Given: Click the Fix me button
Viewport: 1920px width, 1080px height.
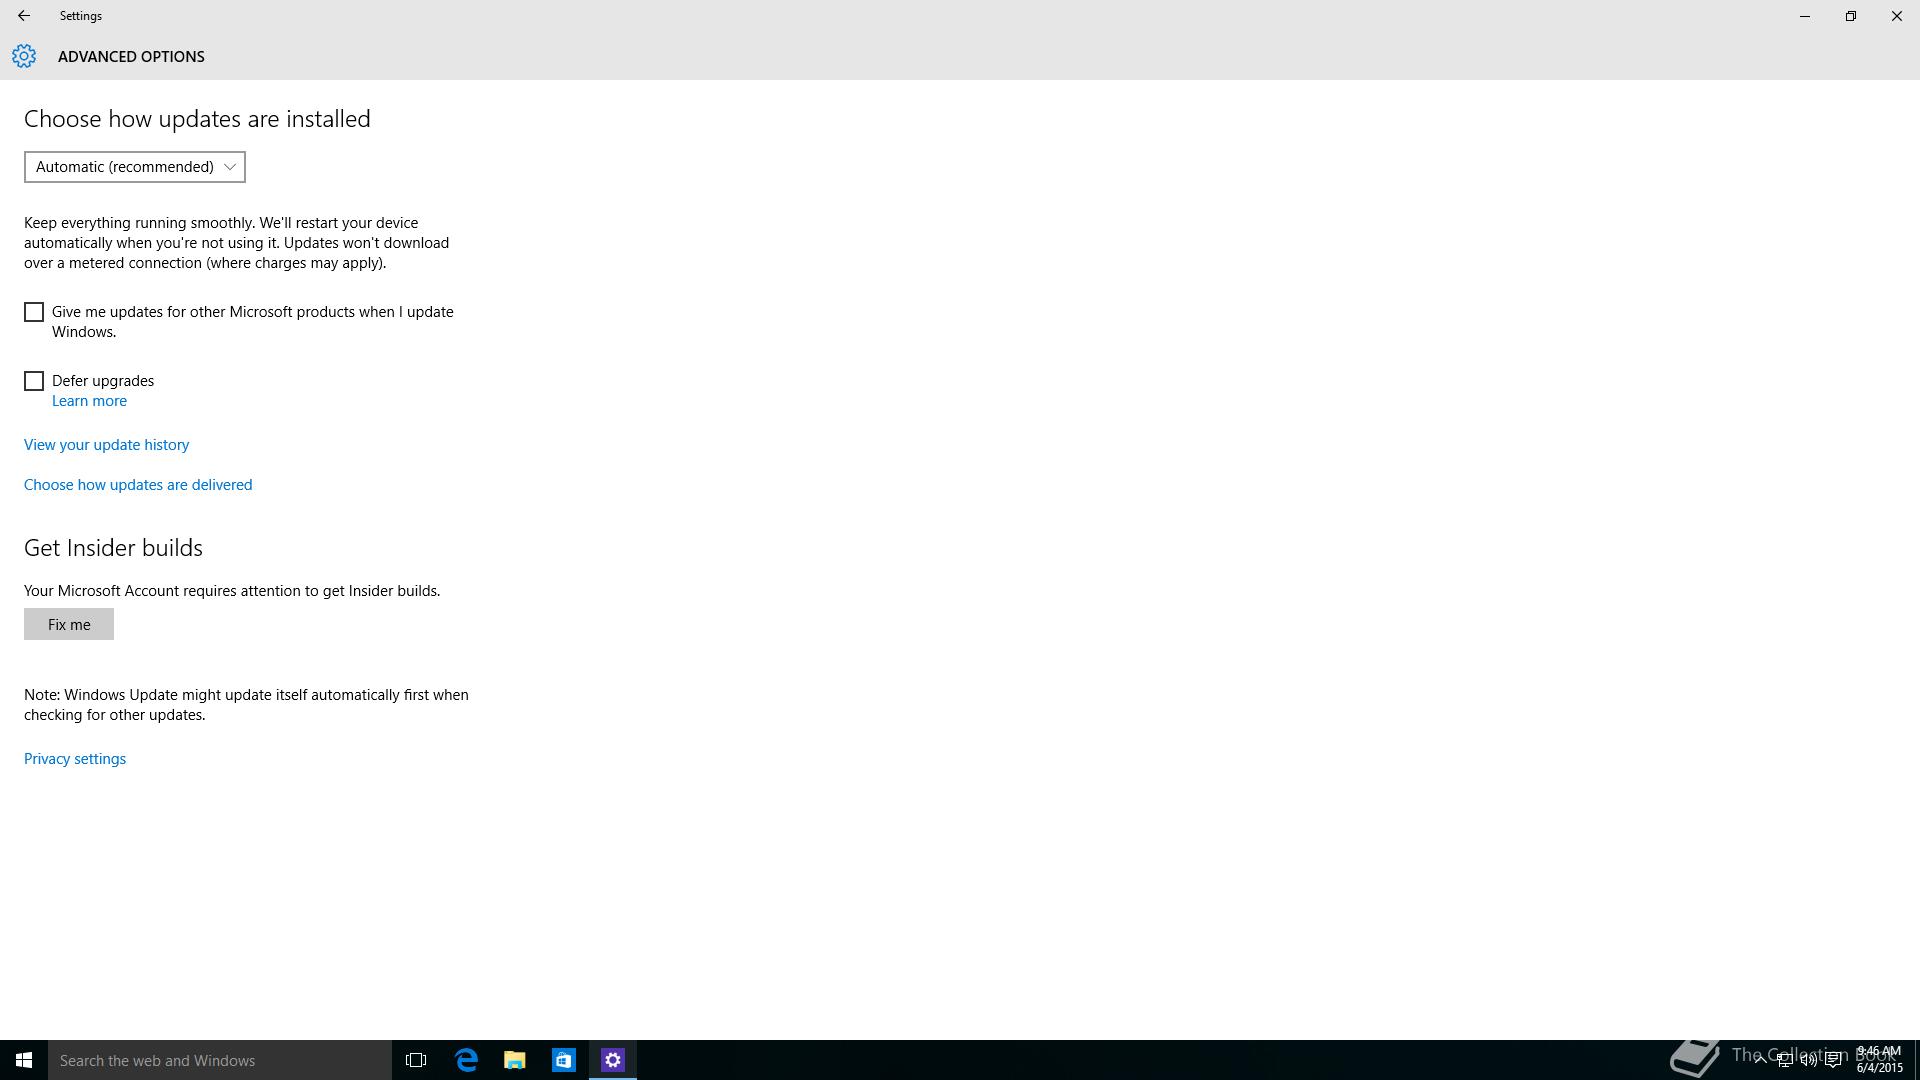Looking at the screenshot, I should click(x=69, y=624).
